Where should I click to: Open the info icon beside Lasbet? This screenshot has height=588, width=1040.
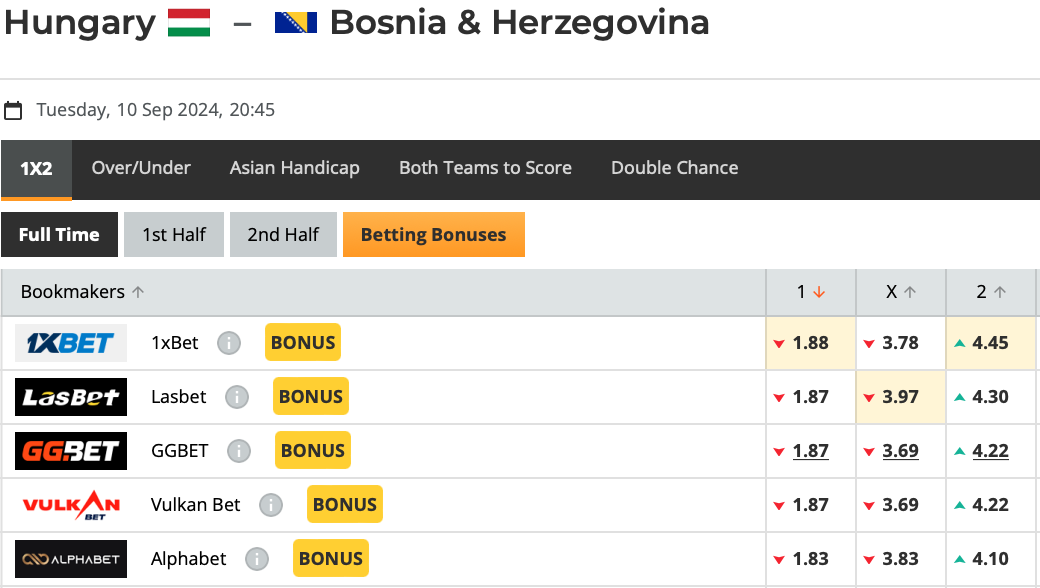tap(237, 397)
